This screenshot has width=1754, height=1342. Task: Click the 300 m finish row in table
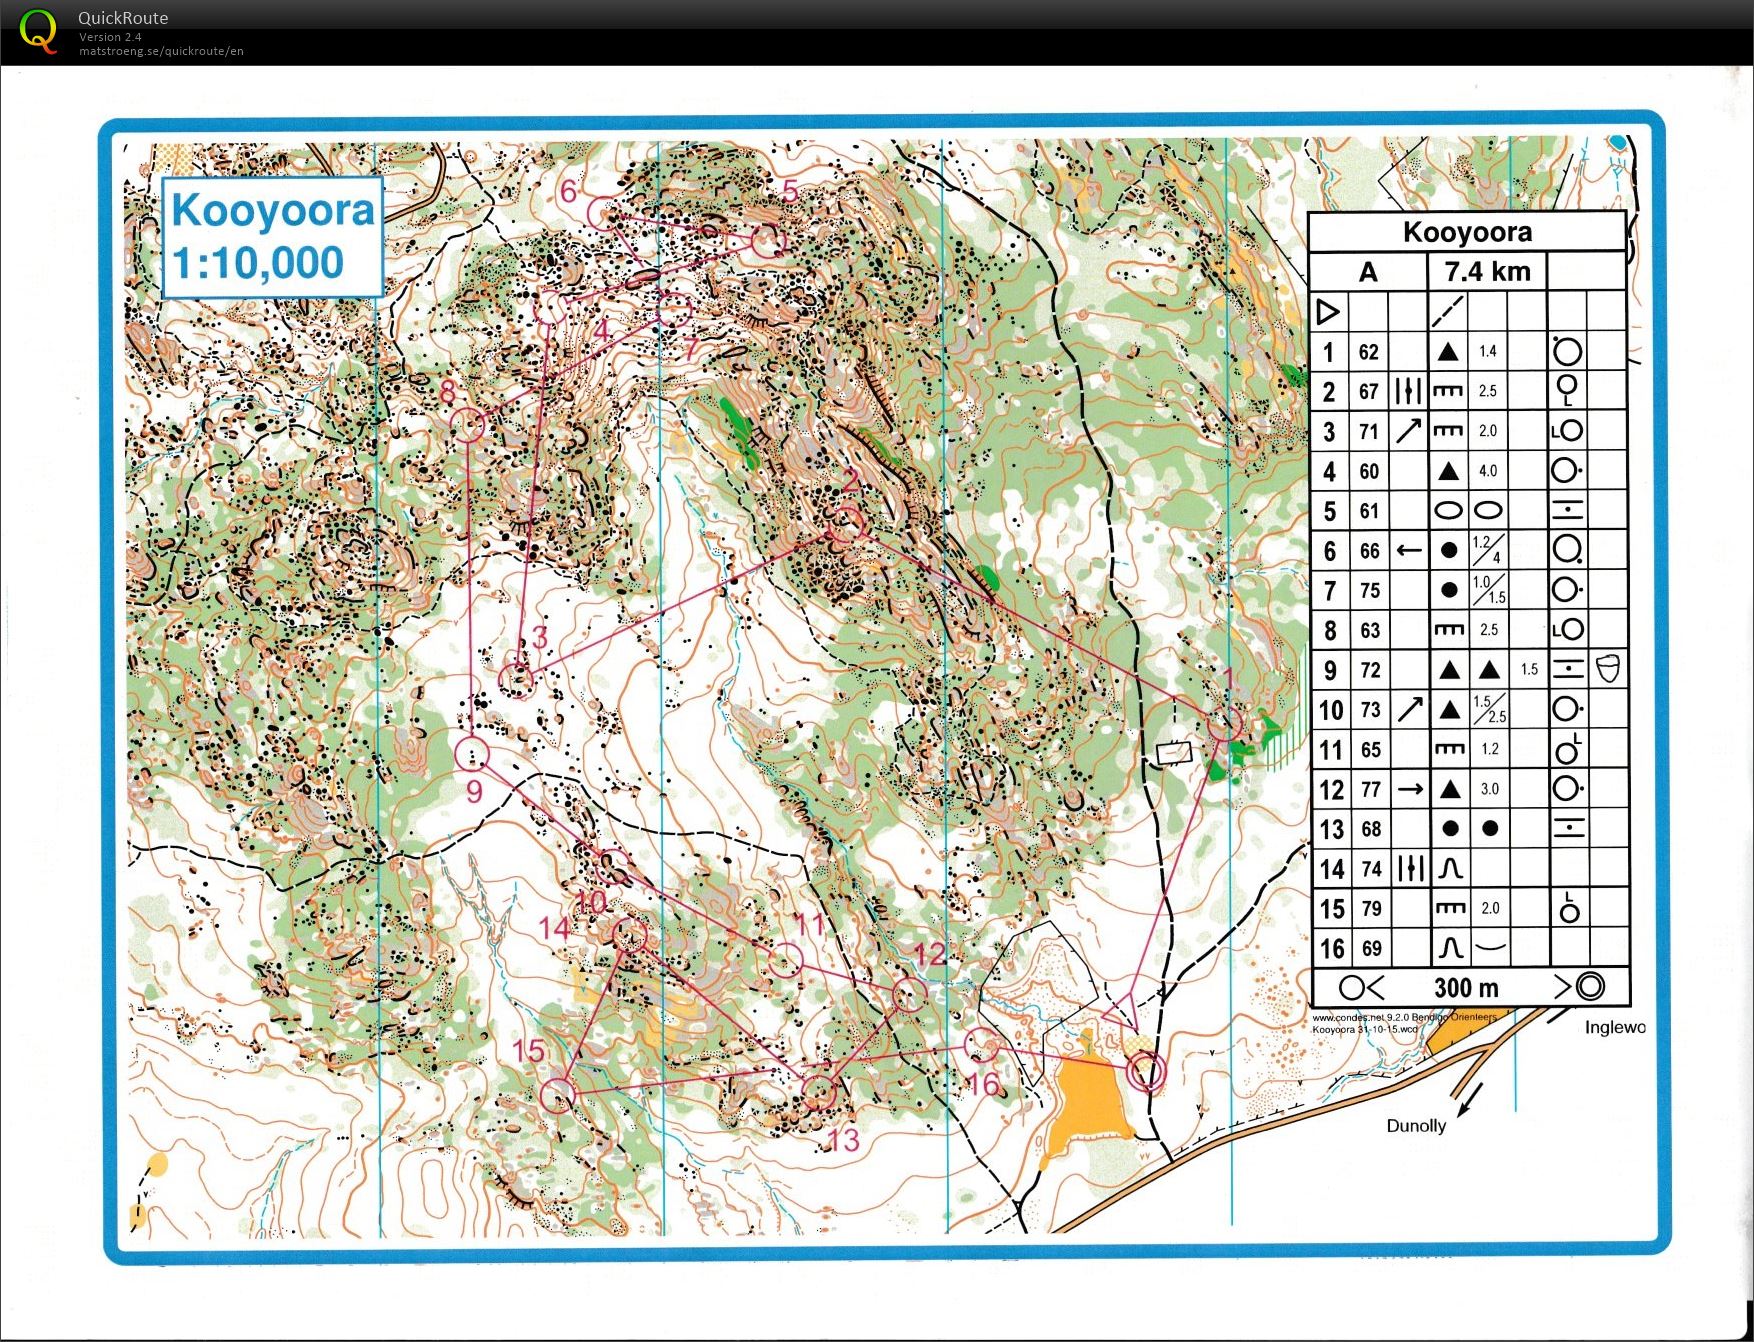(1468, 987)
